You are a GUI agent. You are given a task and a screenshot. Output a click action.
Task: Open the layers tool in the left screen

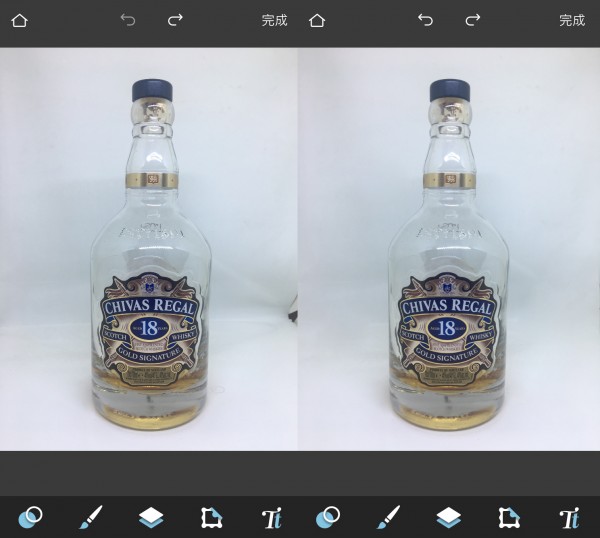(150, 517)
